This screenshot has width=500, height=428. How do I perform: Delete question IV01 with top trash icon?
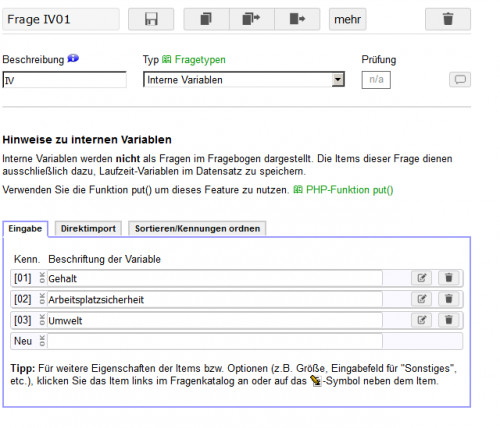coord(448,19)
